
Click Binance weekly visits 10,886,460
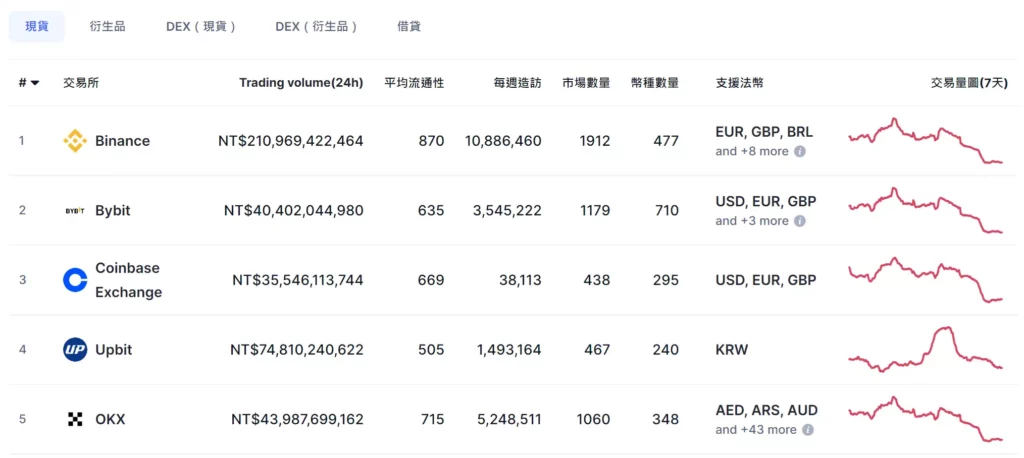[x=504, y=141]
